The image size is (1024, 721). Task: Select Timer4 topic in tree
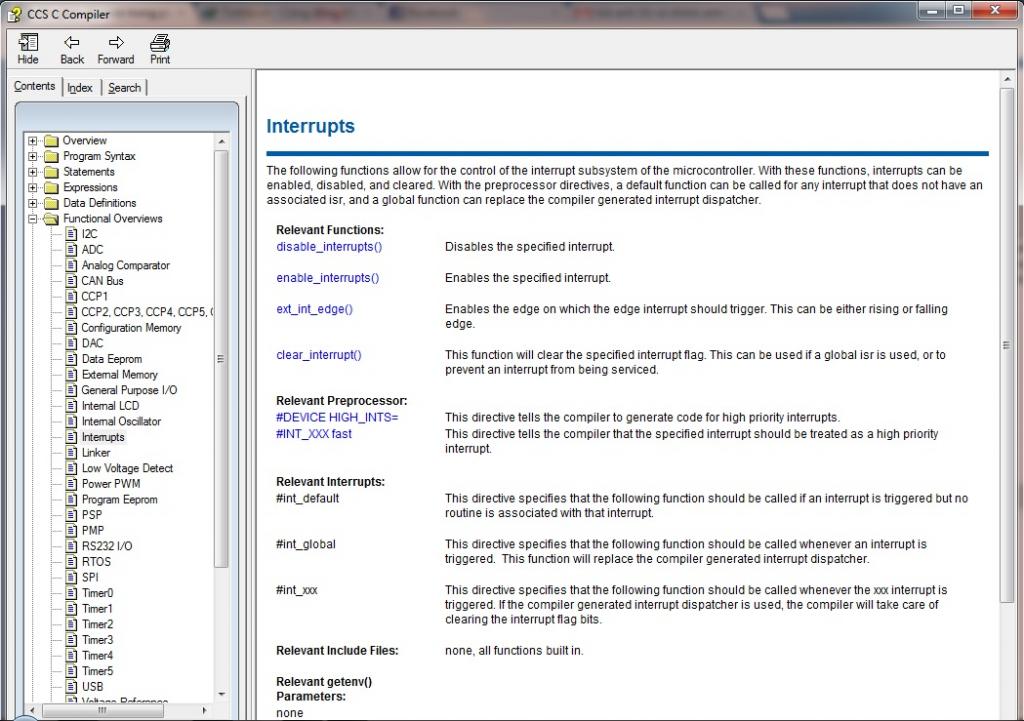(x=97, y=656)
